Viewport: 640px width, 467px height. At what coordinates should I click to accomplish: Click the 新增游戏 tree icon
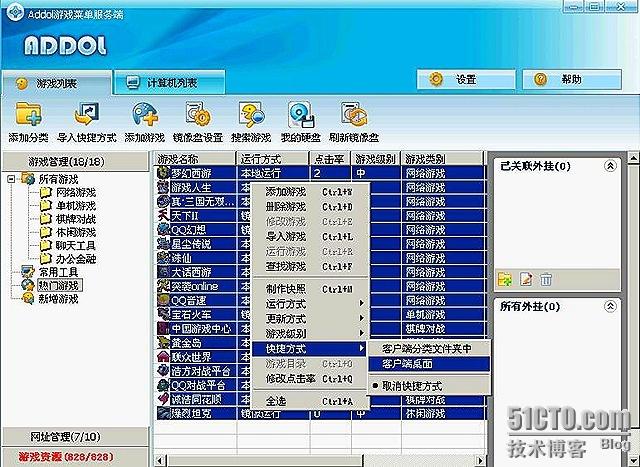point(28,298)
